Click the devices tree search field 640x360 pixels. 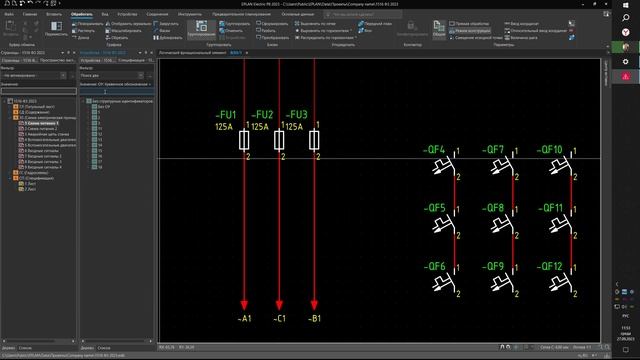[117, 91]
